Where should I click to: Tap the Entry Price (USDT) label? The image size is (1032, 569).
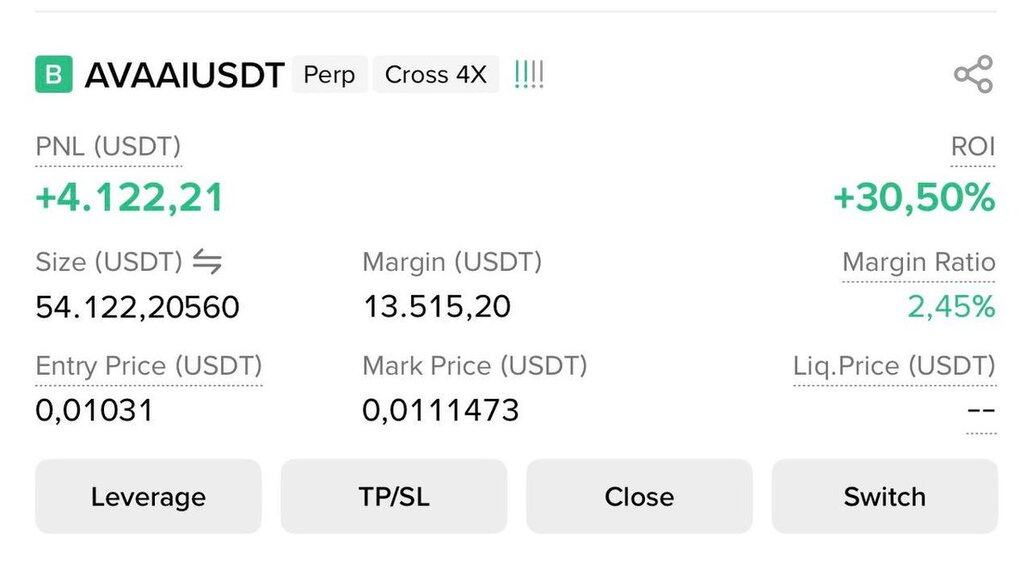pyautogui.click(x=149, y=366)
